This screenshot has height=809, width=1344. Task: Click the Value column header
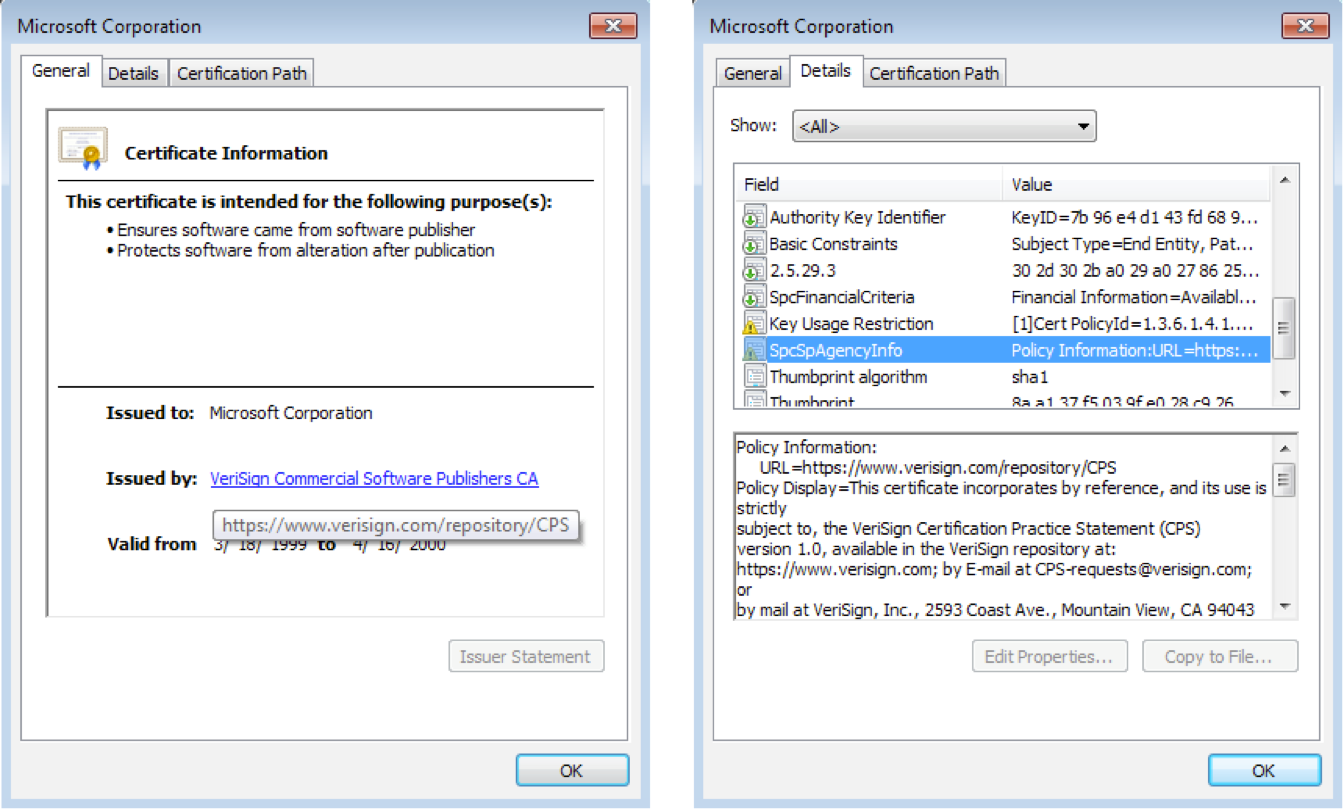1137,184
